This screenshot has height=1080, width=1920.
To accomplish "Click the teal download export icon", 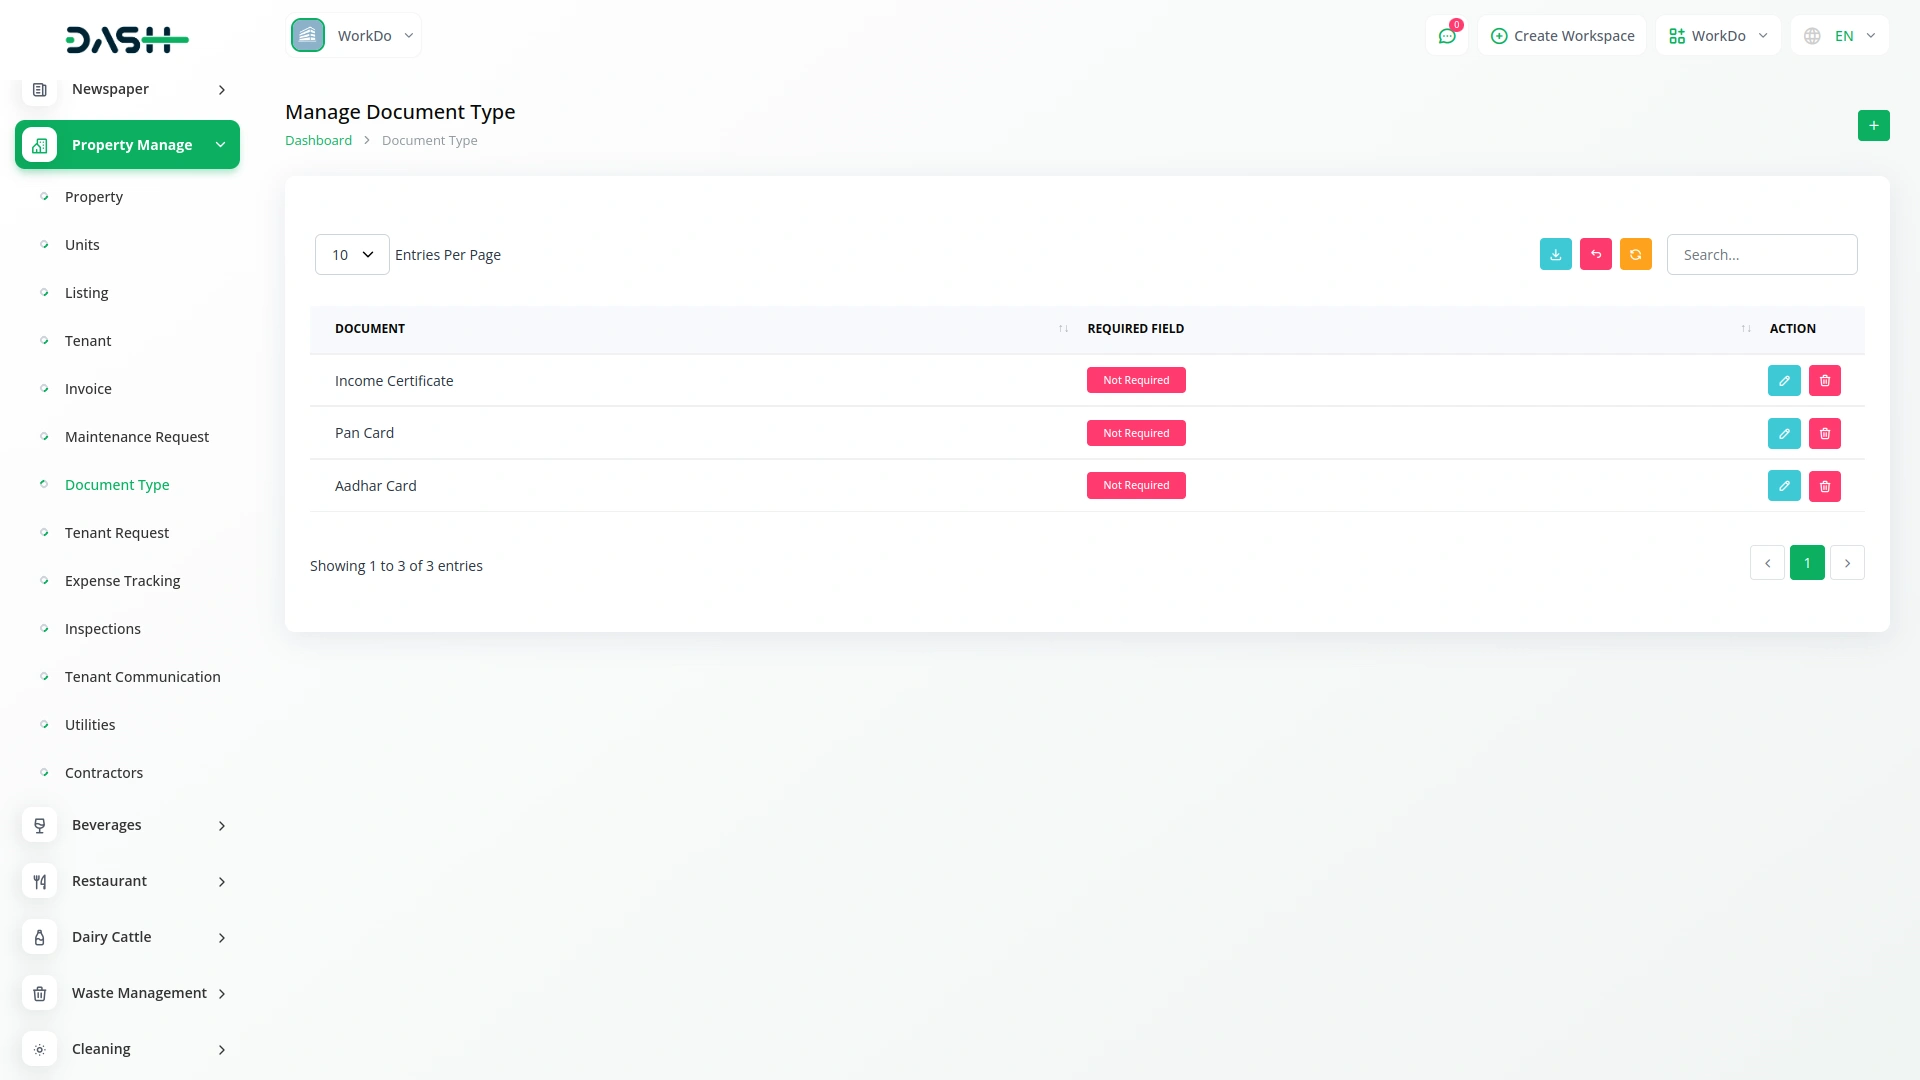I will pos(1555,255).
